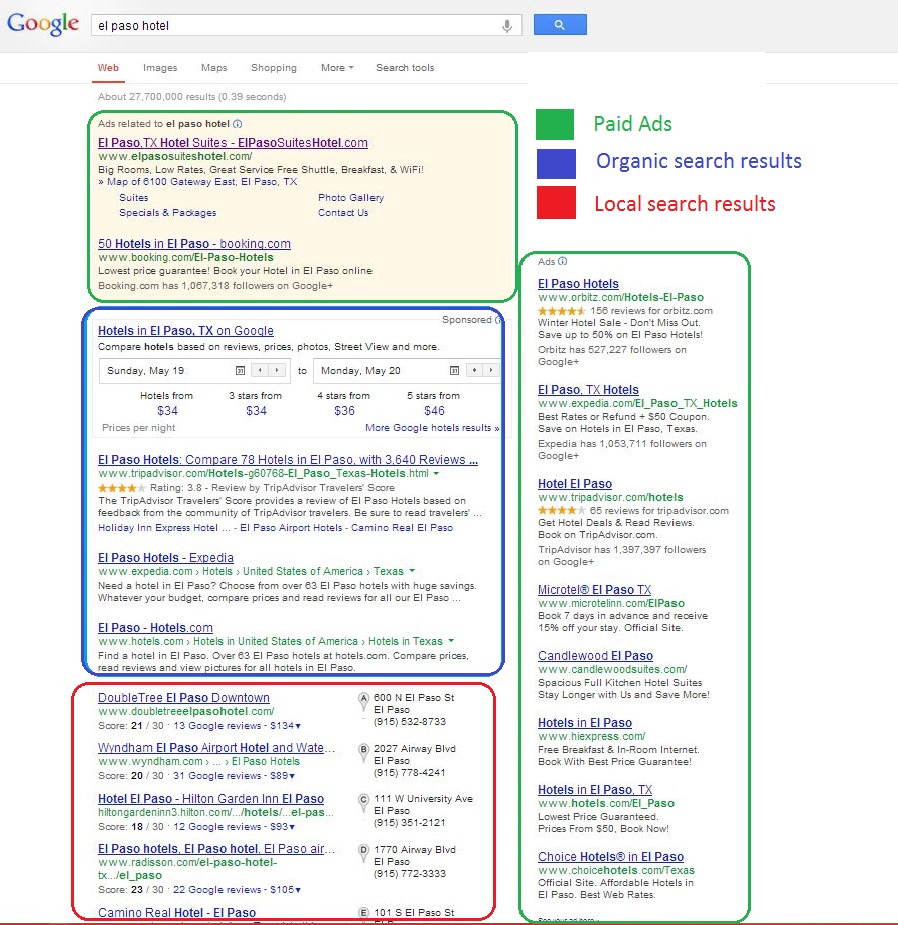This screenshot has height=925, width=898.
Task: Open the 'El Paso Airport Hotels' sub-link
Action: (291, 528)
